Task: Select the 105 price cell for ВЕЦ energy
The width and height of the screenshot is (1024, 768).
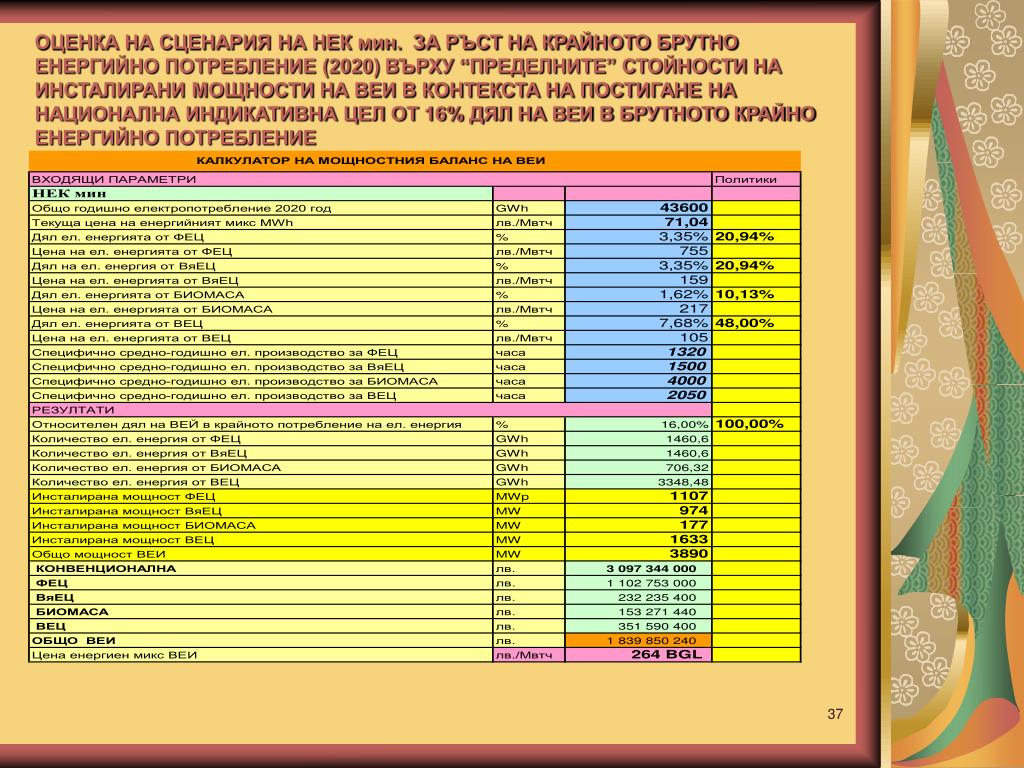Action: [638, 337]
